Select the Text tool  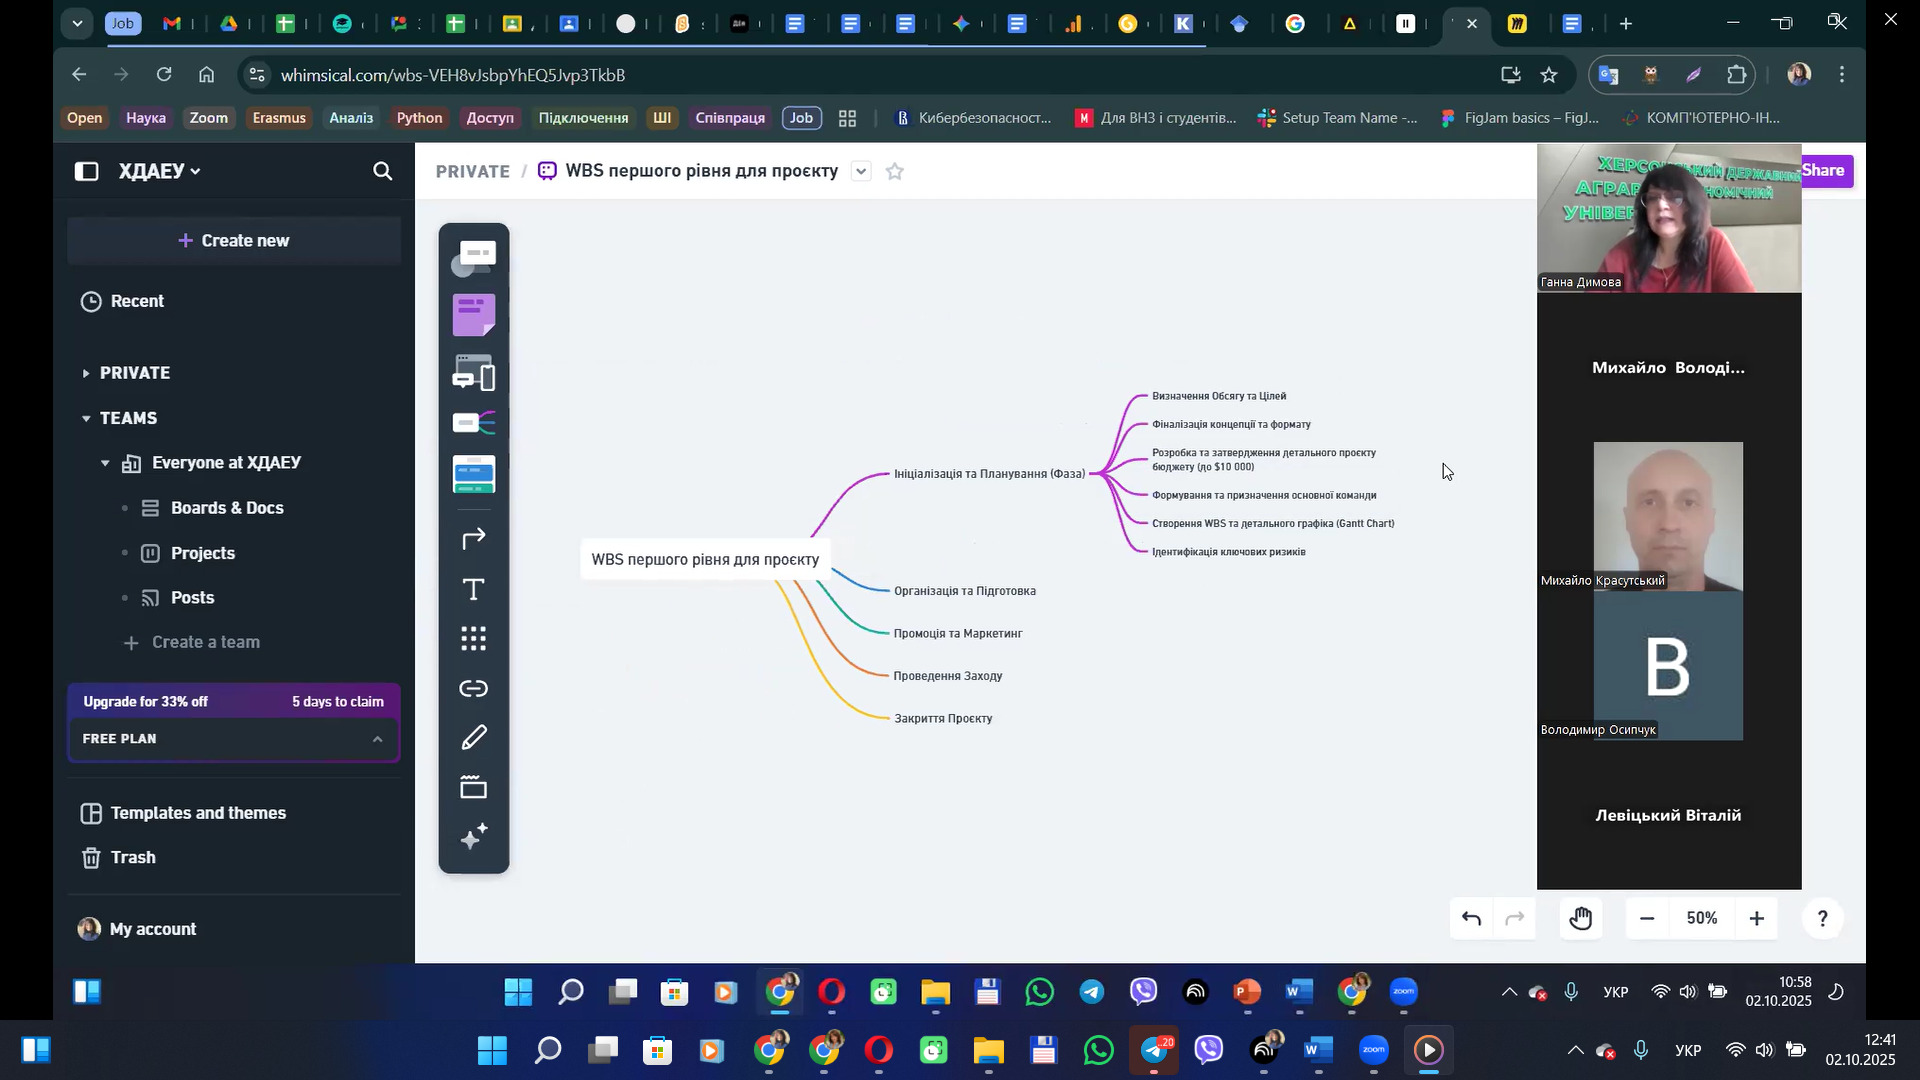tap(474, 589)
